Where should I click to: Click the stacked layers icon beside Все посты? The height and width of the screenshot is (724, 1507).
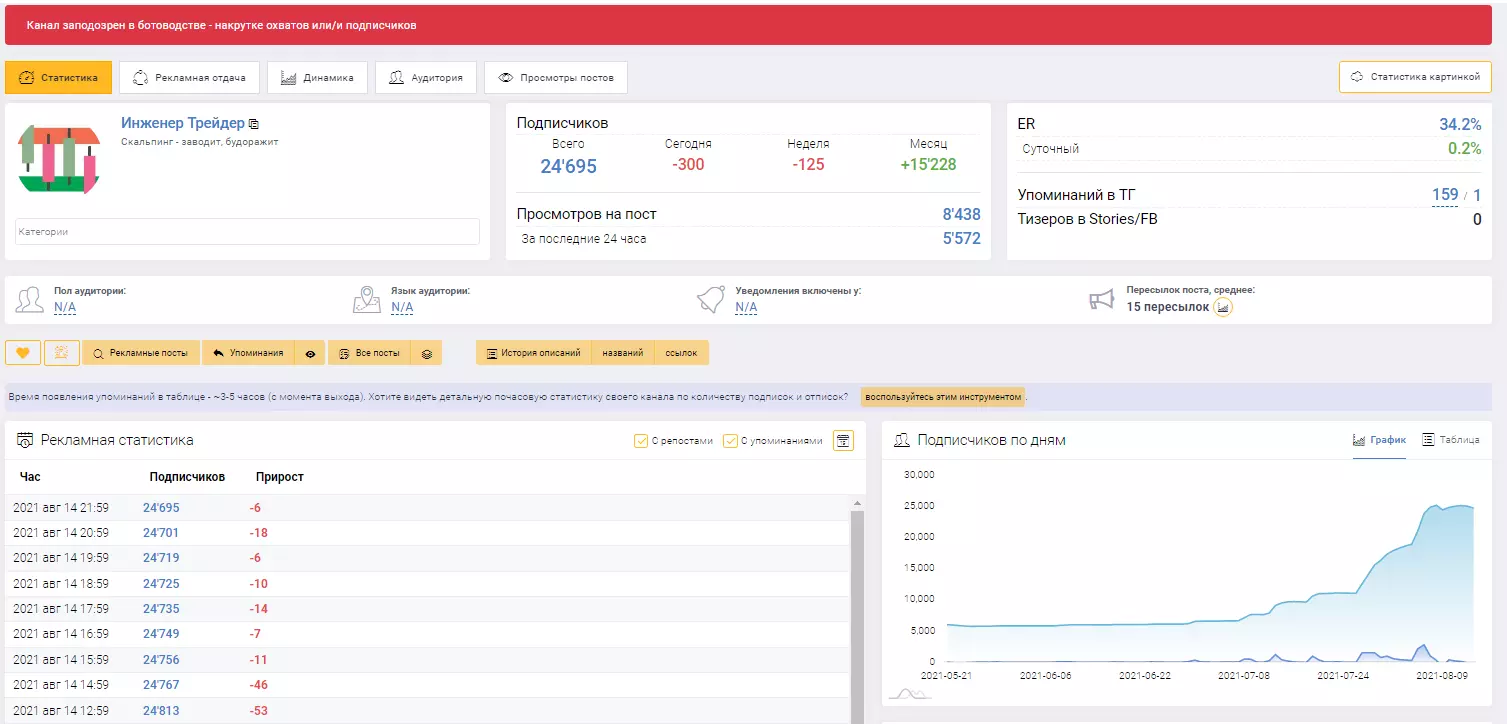coord(426,353)
